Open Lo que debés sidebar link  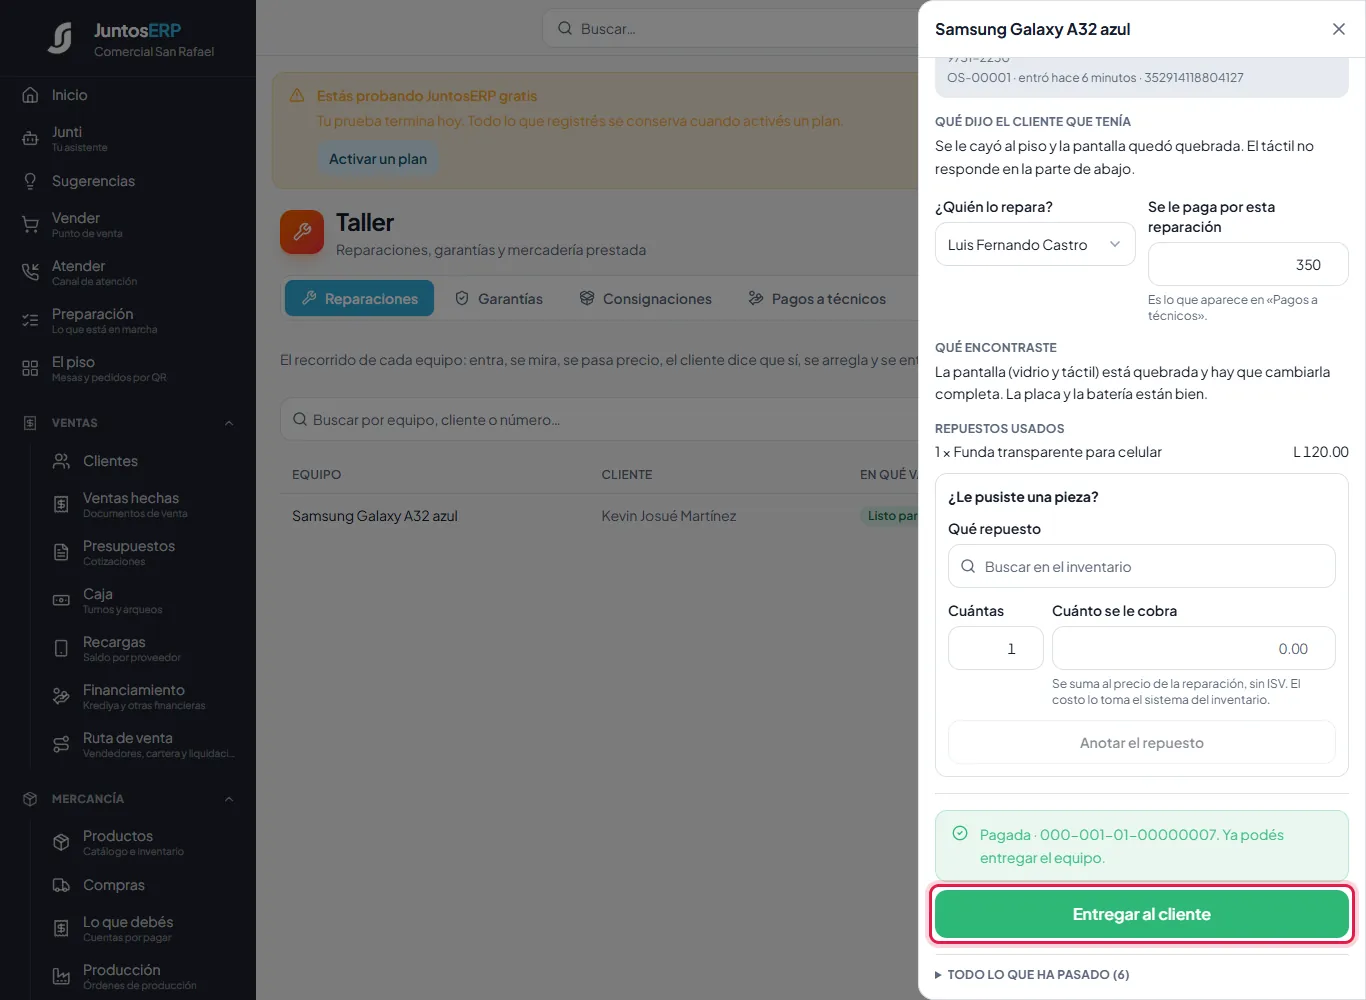pyautogui.click(x=128, y=928)
